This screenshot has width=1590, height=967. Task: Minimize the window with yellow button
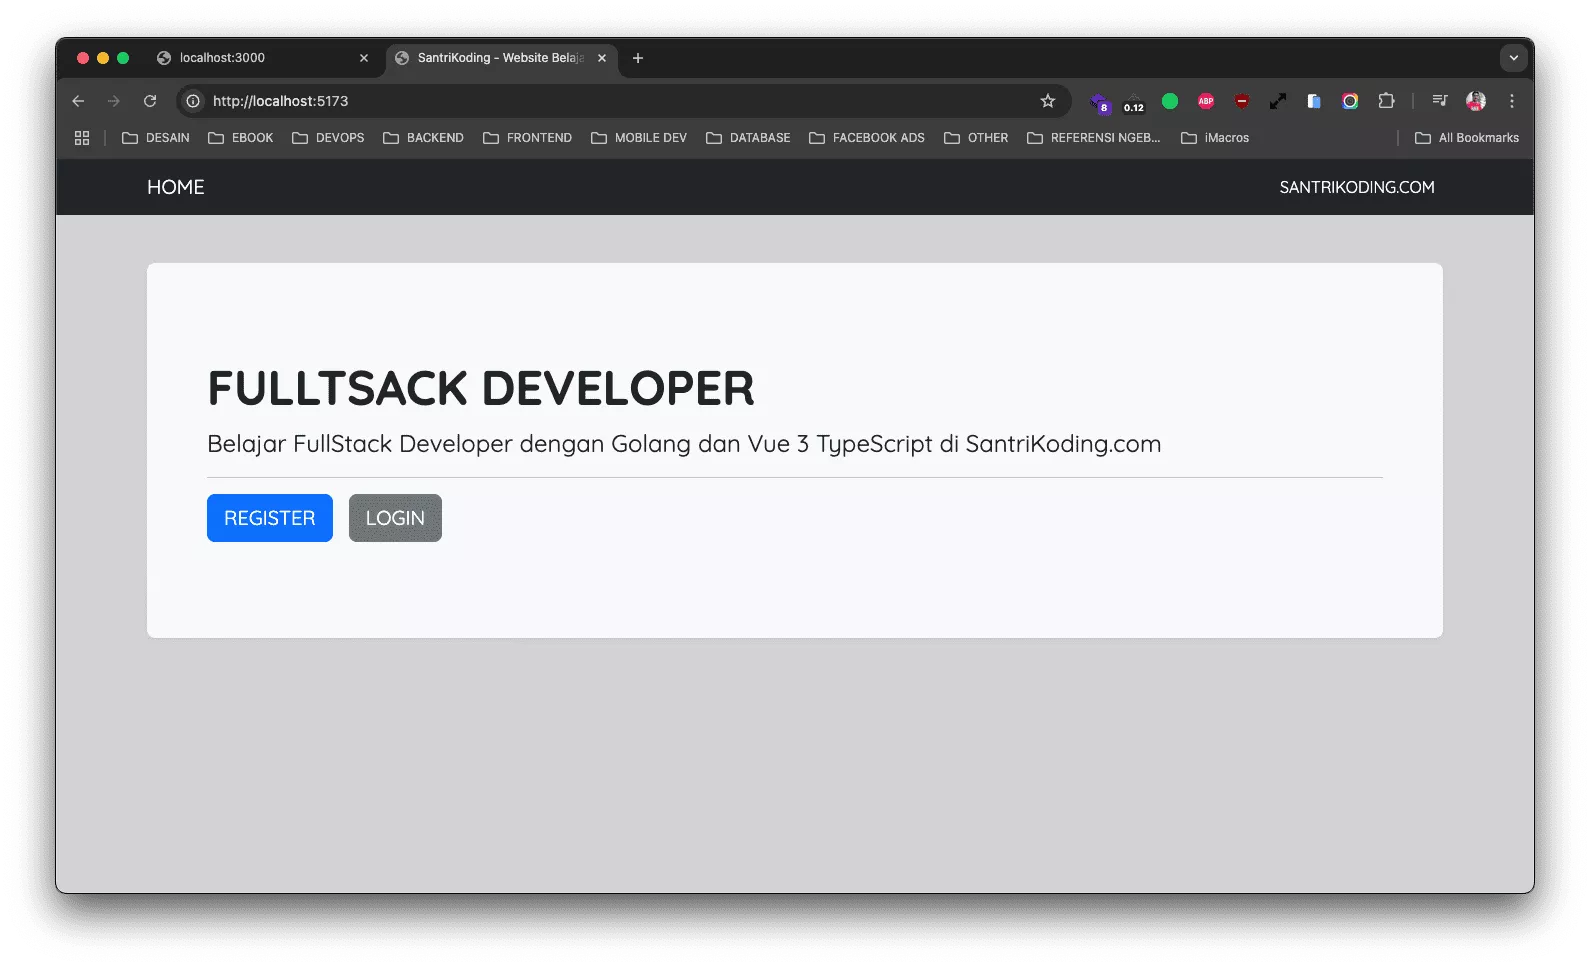(x=103, y=58)
